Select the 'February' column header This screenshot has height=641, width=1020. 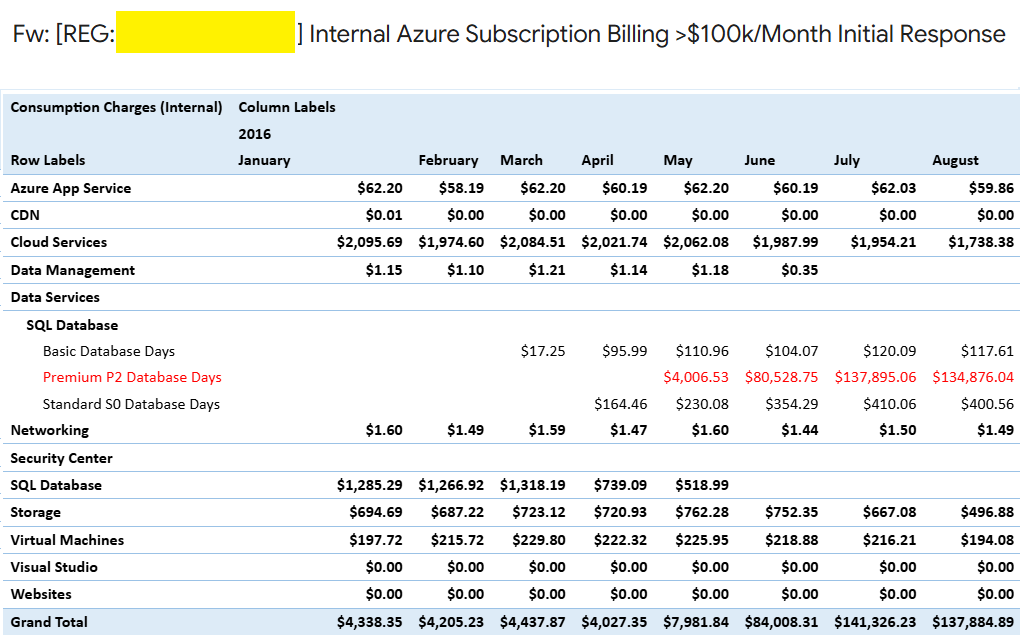click(448, 160)
